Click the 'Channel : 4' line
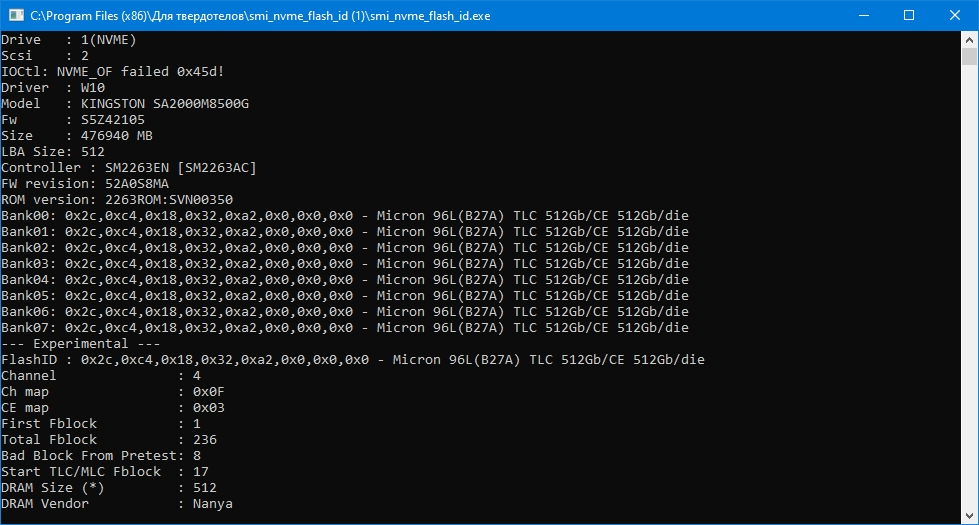The width and height of the screenshot is (979, 525). pos(101,376)
